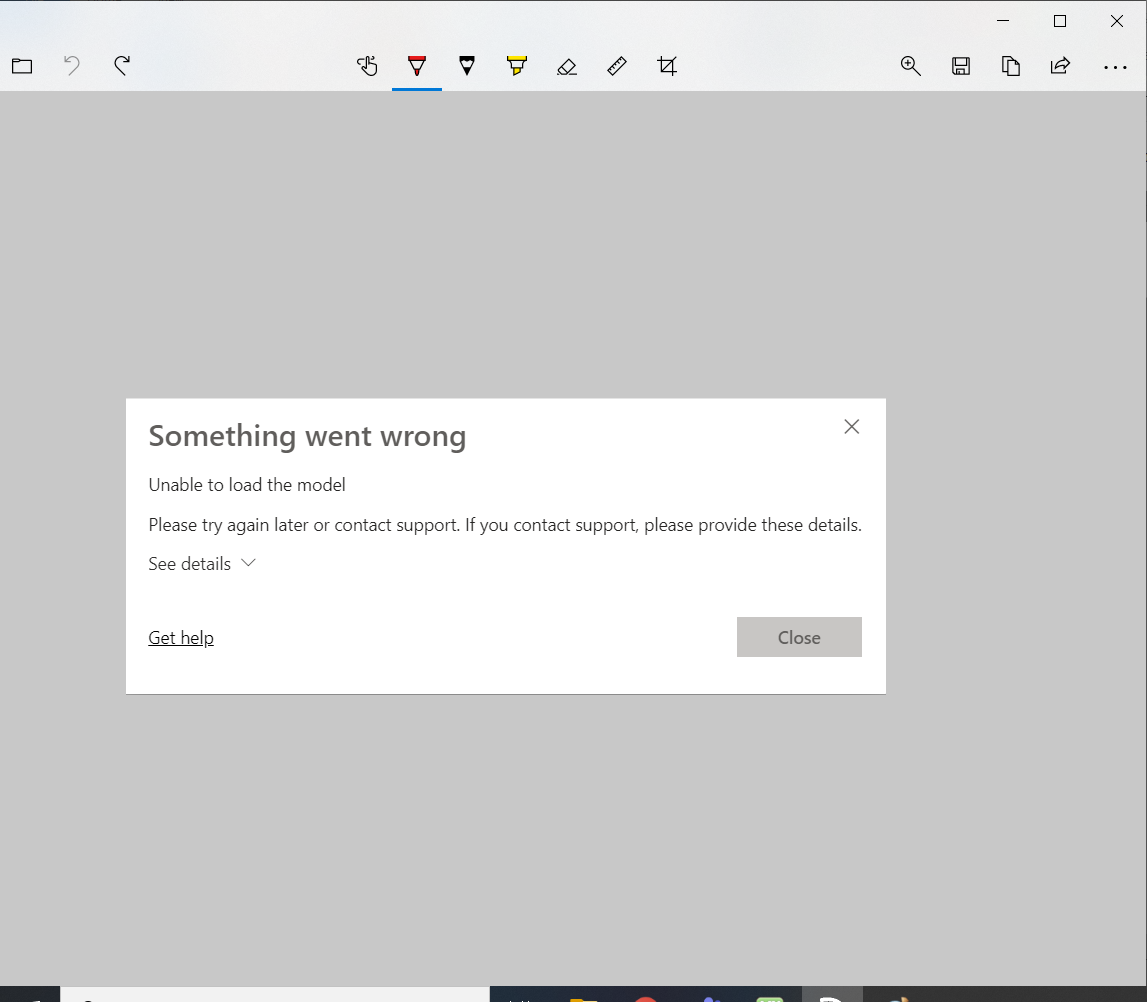Expand the See details section
Viewport: 1147px width, 1002px height.
(x=202, y=564)
